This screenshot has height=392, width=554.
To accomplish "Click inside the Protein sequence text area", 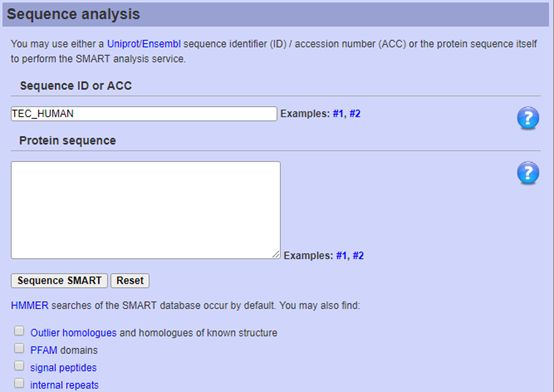I will [146, 210].
